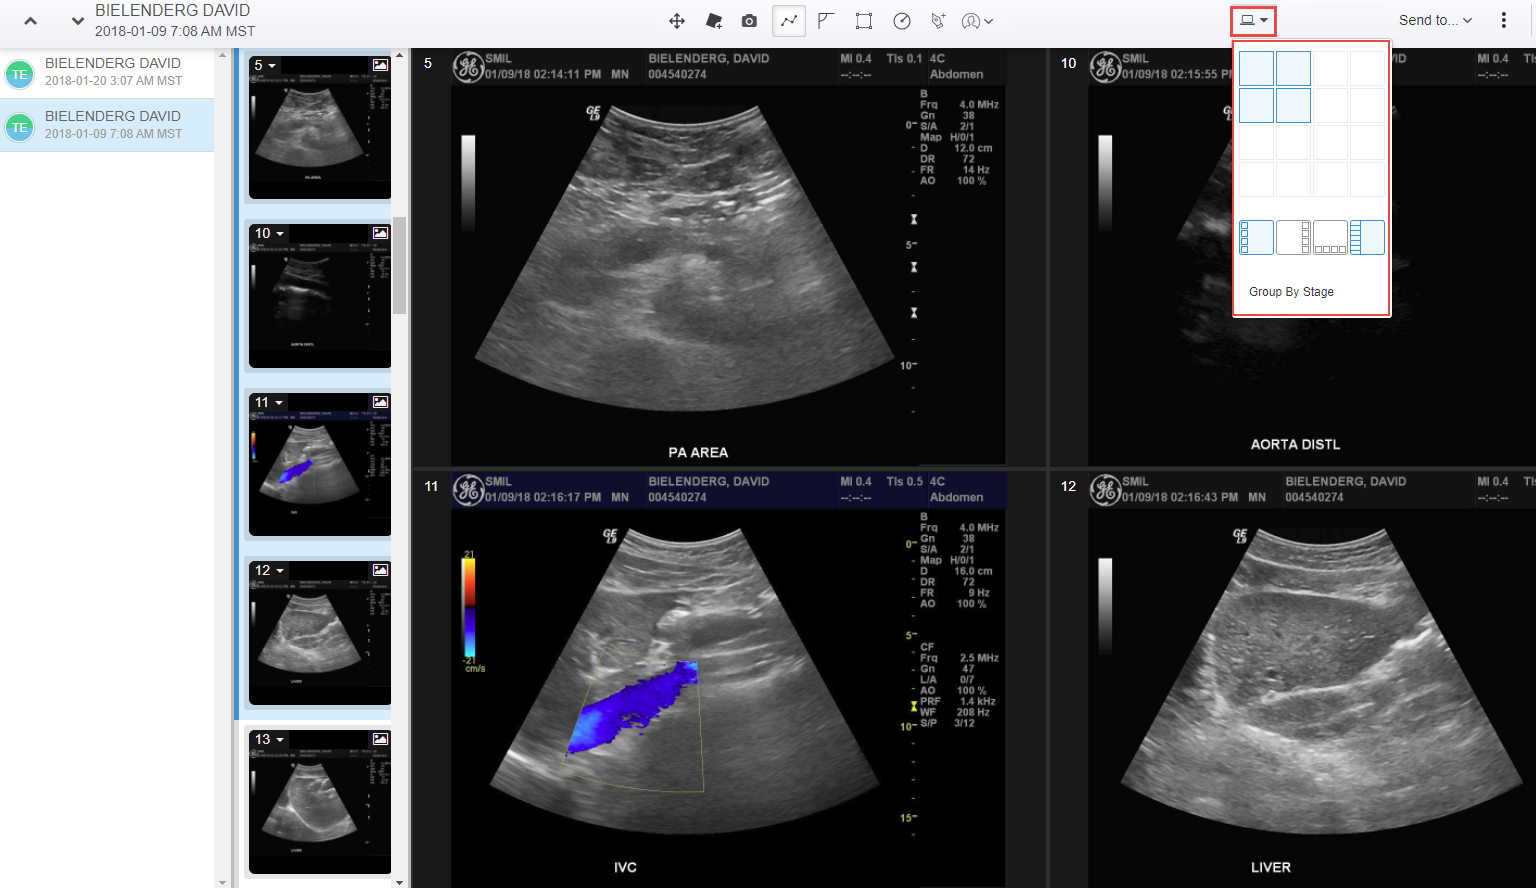Click the thumbnail scrollbar up arrow
Image resolution: width=1536 pixels, height=888 pixels.
click(x=400, y=54)
